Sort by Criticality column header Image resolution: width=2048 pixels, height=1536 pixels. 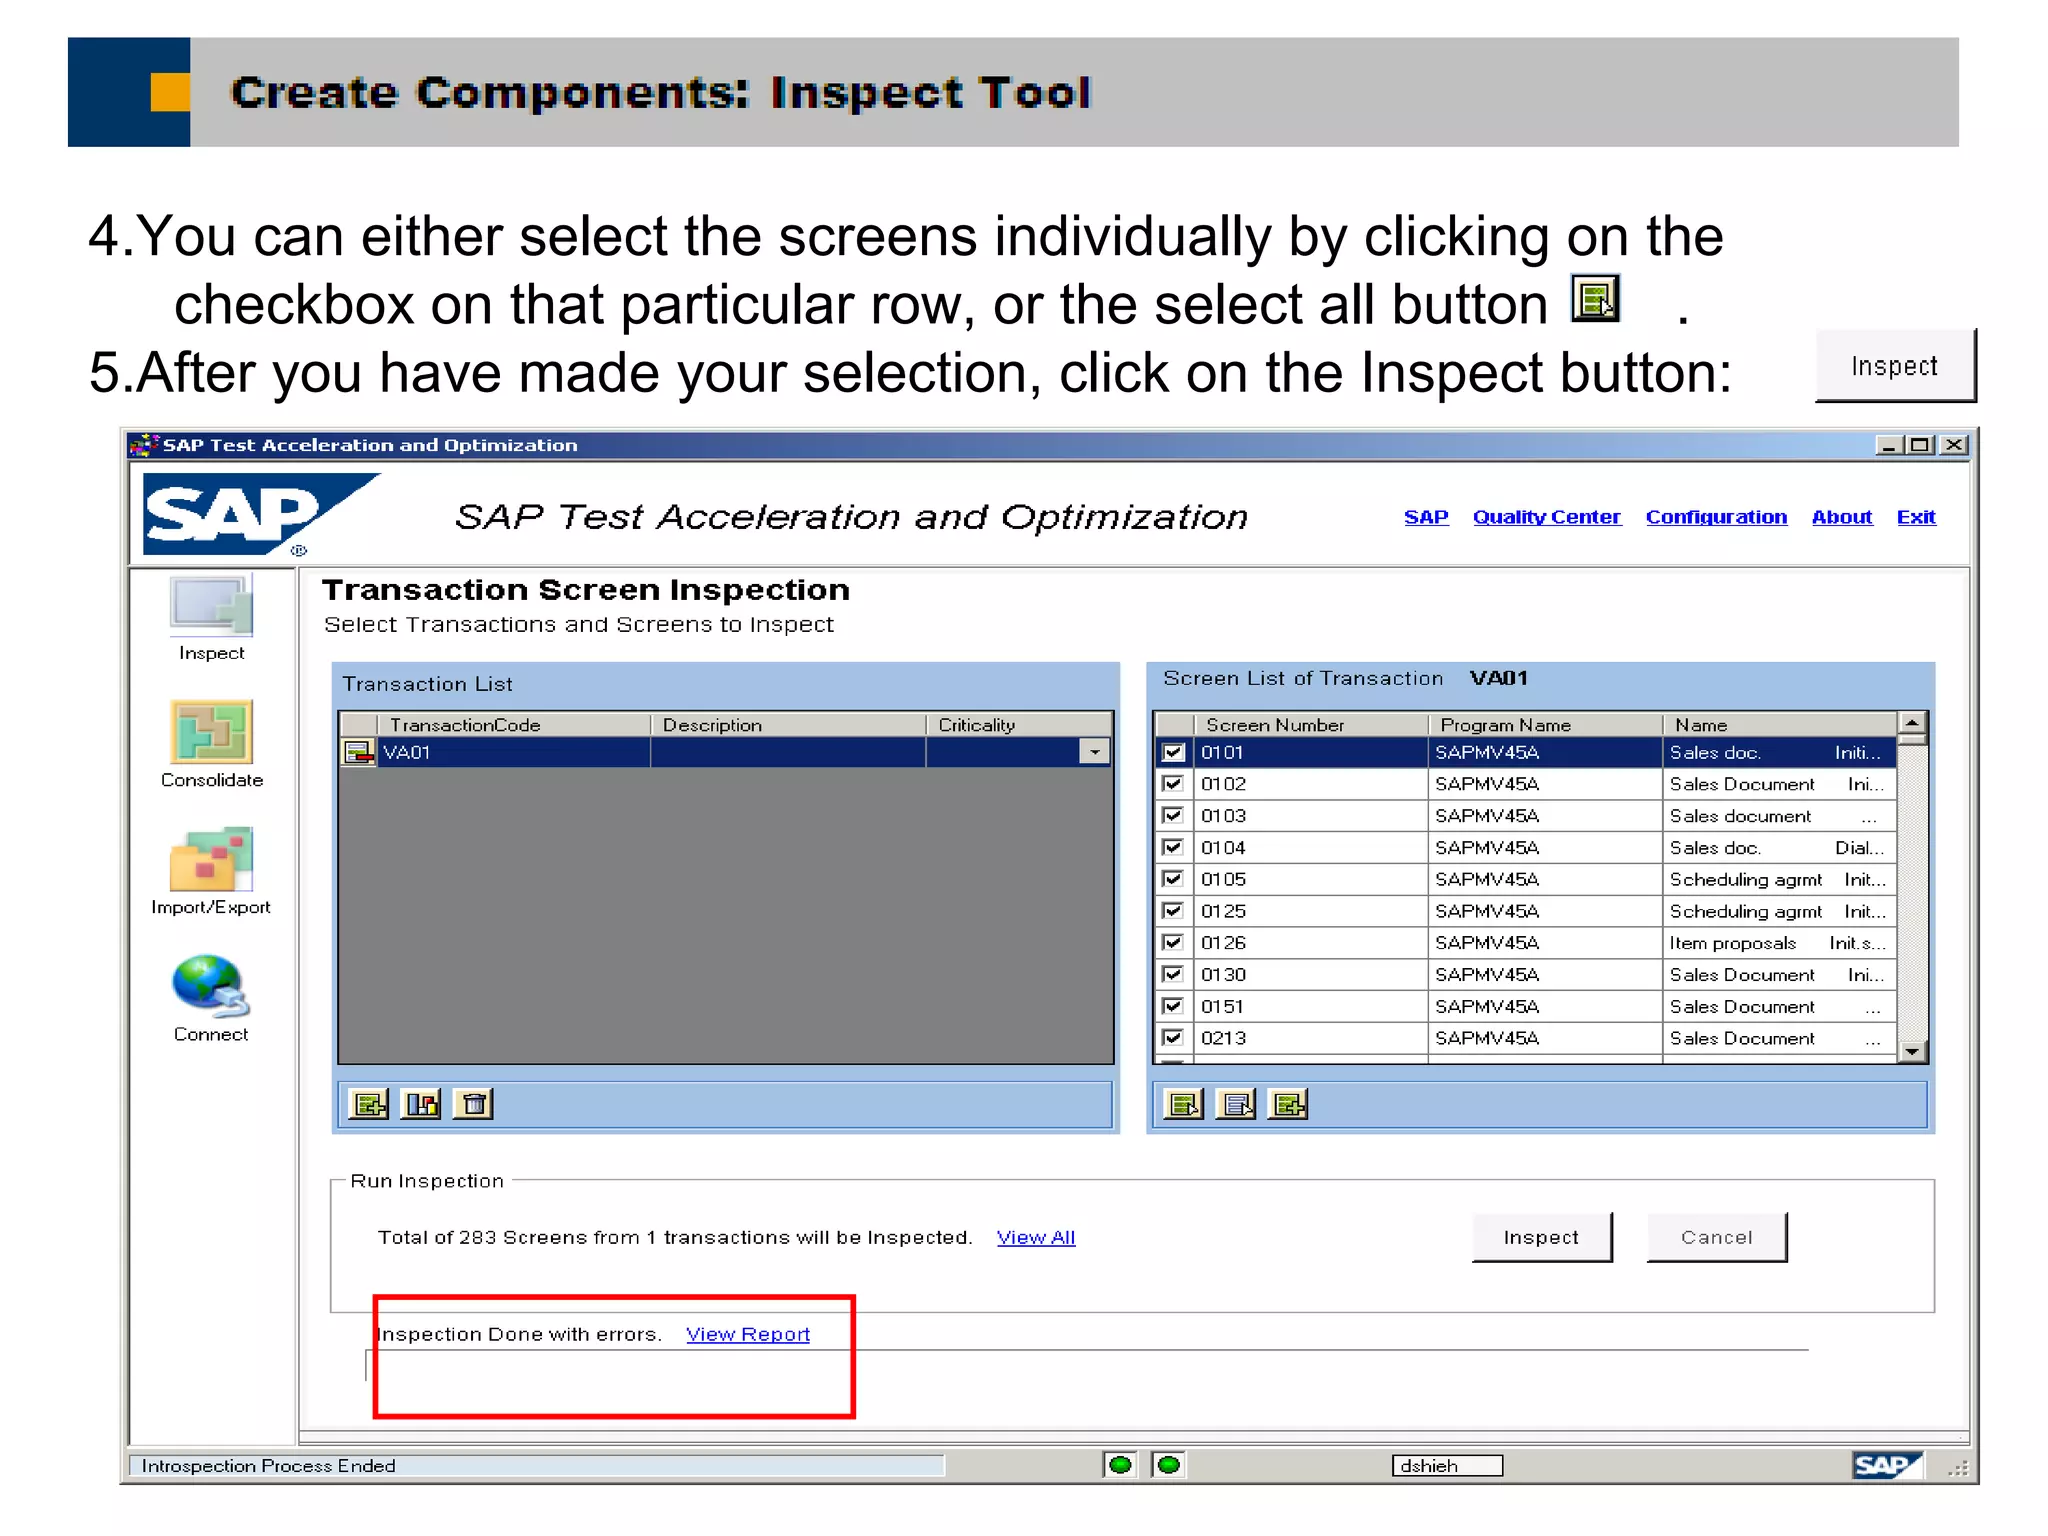[x=1019, y=725]
